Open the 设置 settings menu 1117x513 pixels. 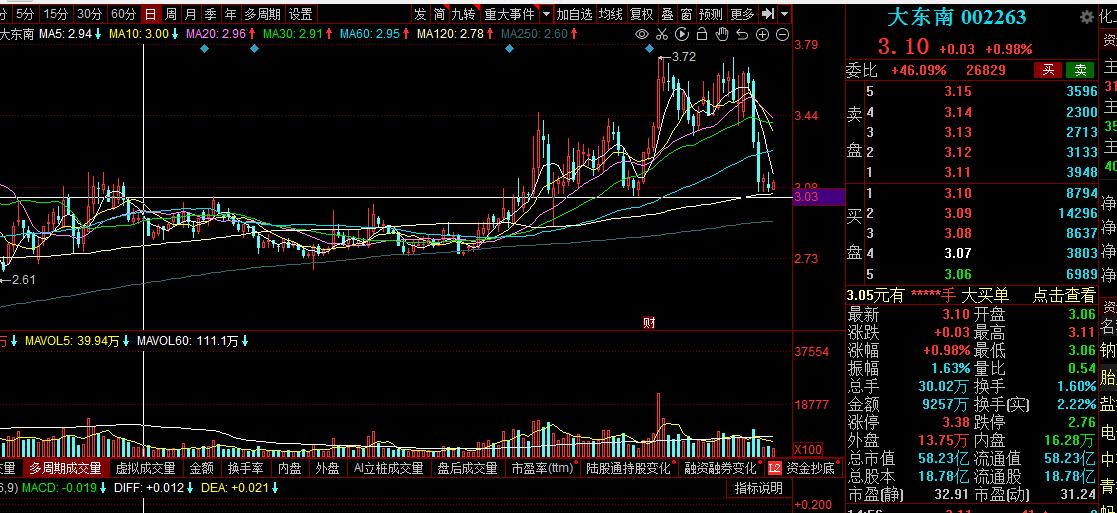point(301,14)
